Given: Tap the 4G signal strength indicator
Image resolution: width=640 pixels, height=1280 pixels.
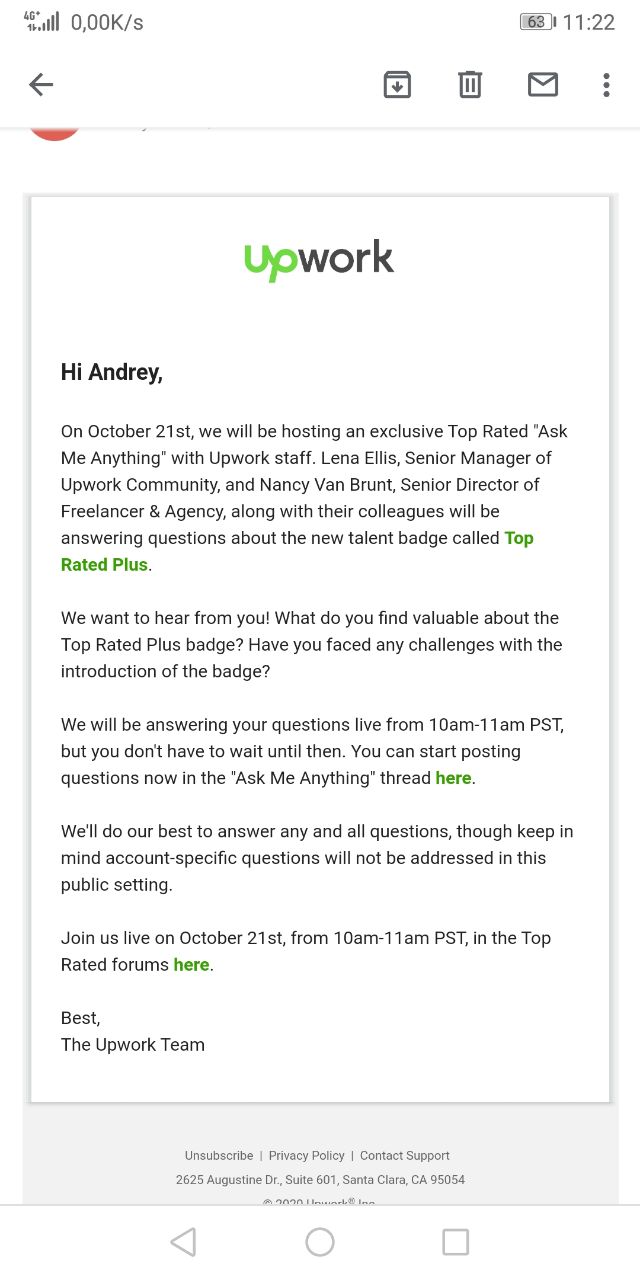Looking at the screenshot, I should click(x=42, y=21).
